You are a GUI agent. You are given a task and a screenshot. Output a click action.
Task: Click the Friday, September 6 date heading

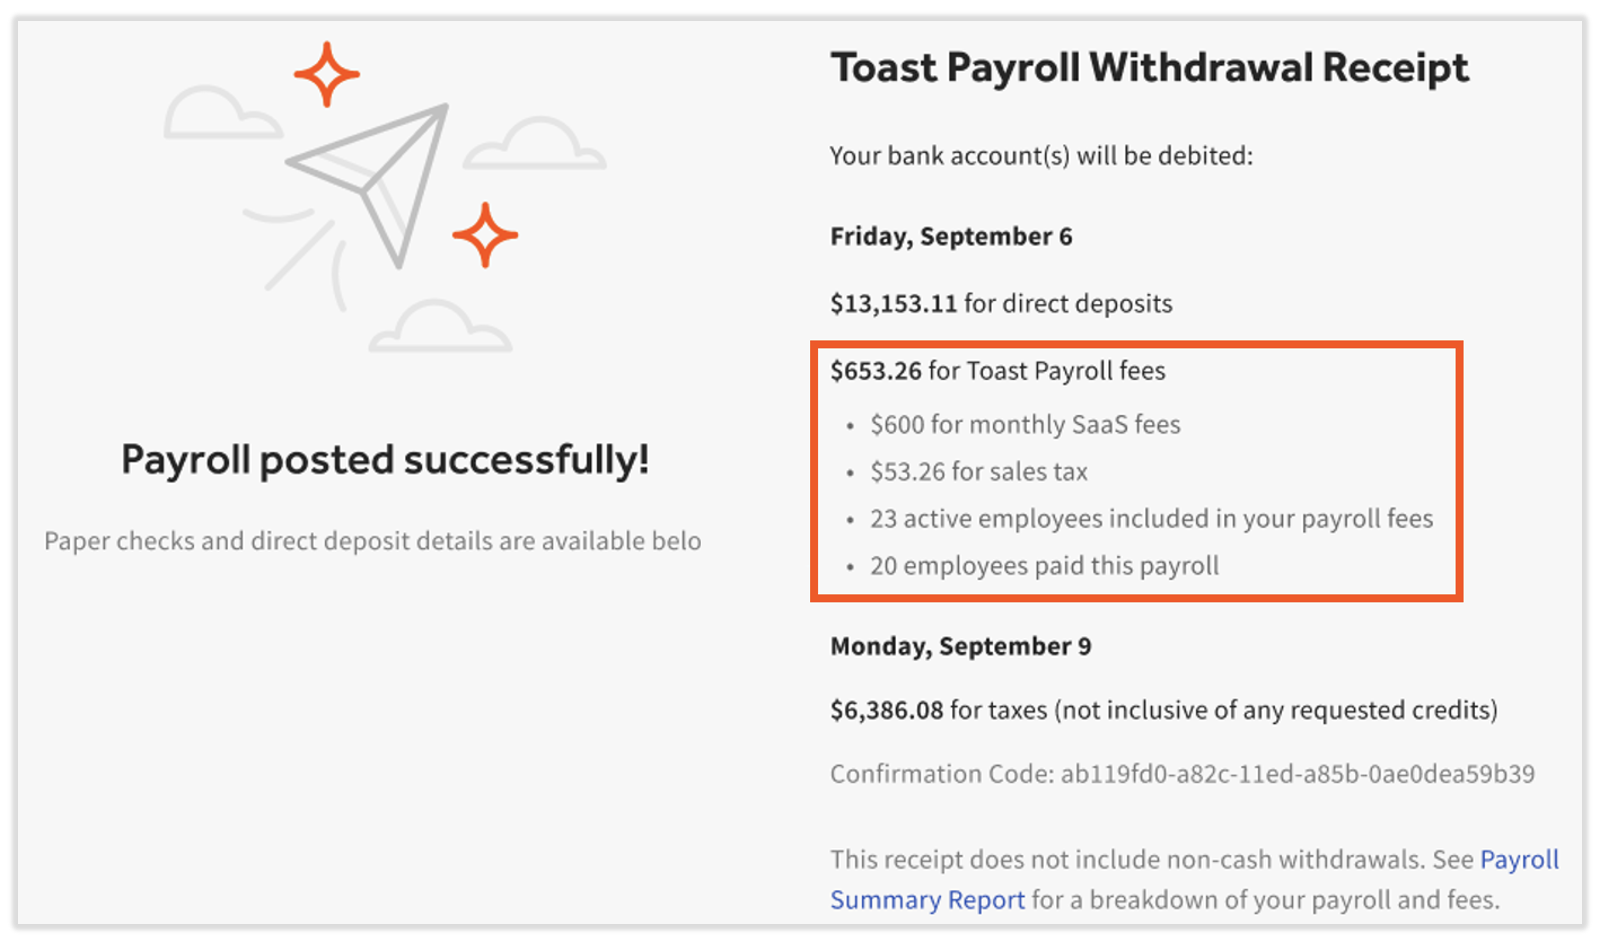tap(951, 237)
